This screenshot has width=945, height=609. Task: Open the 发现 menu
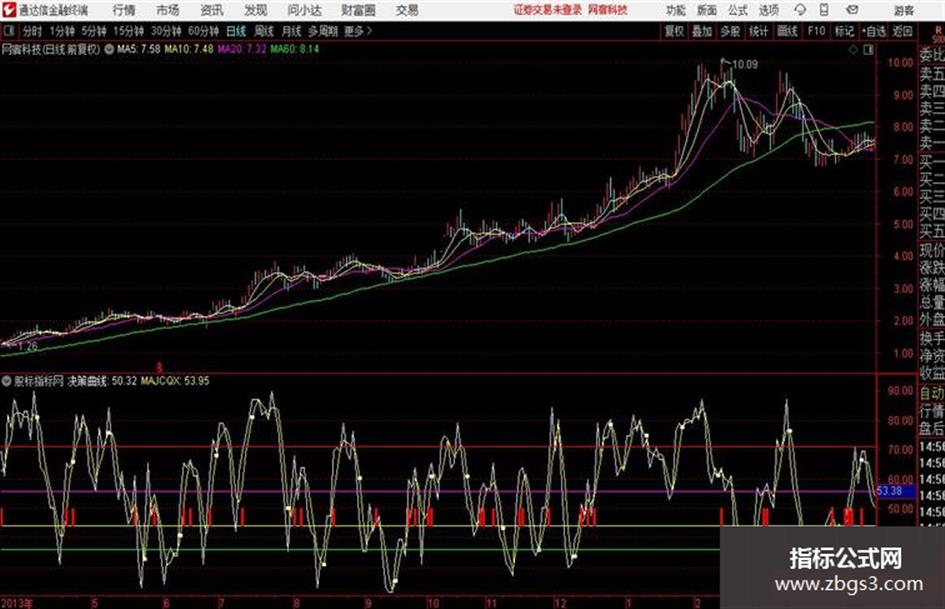coord(256,10)
